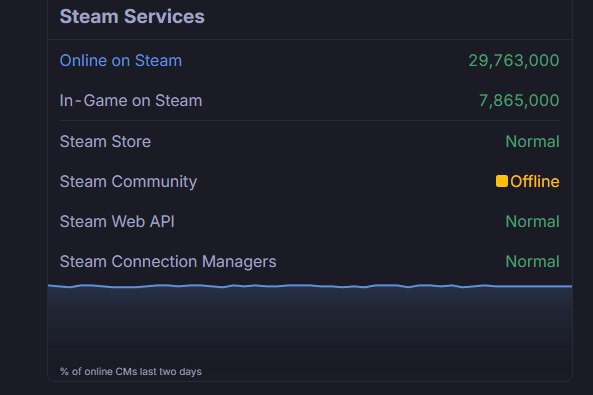Click the 29,763,000 online count
This screenshot has height=395, width=593.
point(514,61)
